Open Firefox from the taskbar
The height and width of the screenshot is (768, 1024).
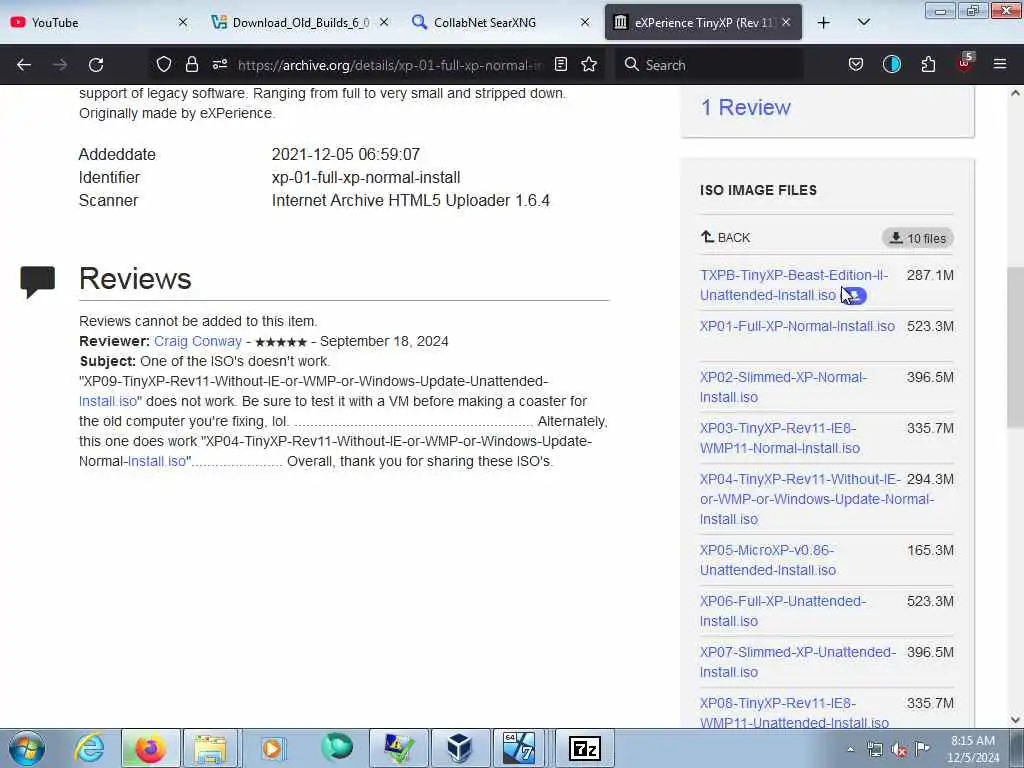[x=150, y=748]
